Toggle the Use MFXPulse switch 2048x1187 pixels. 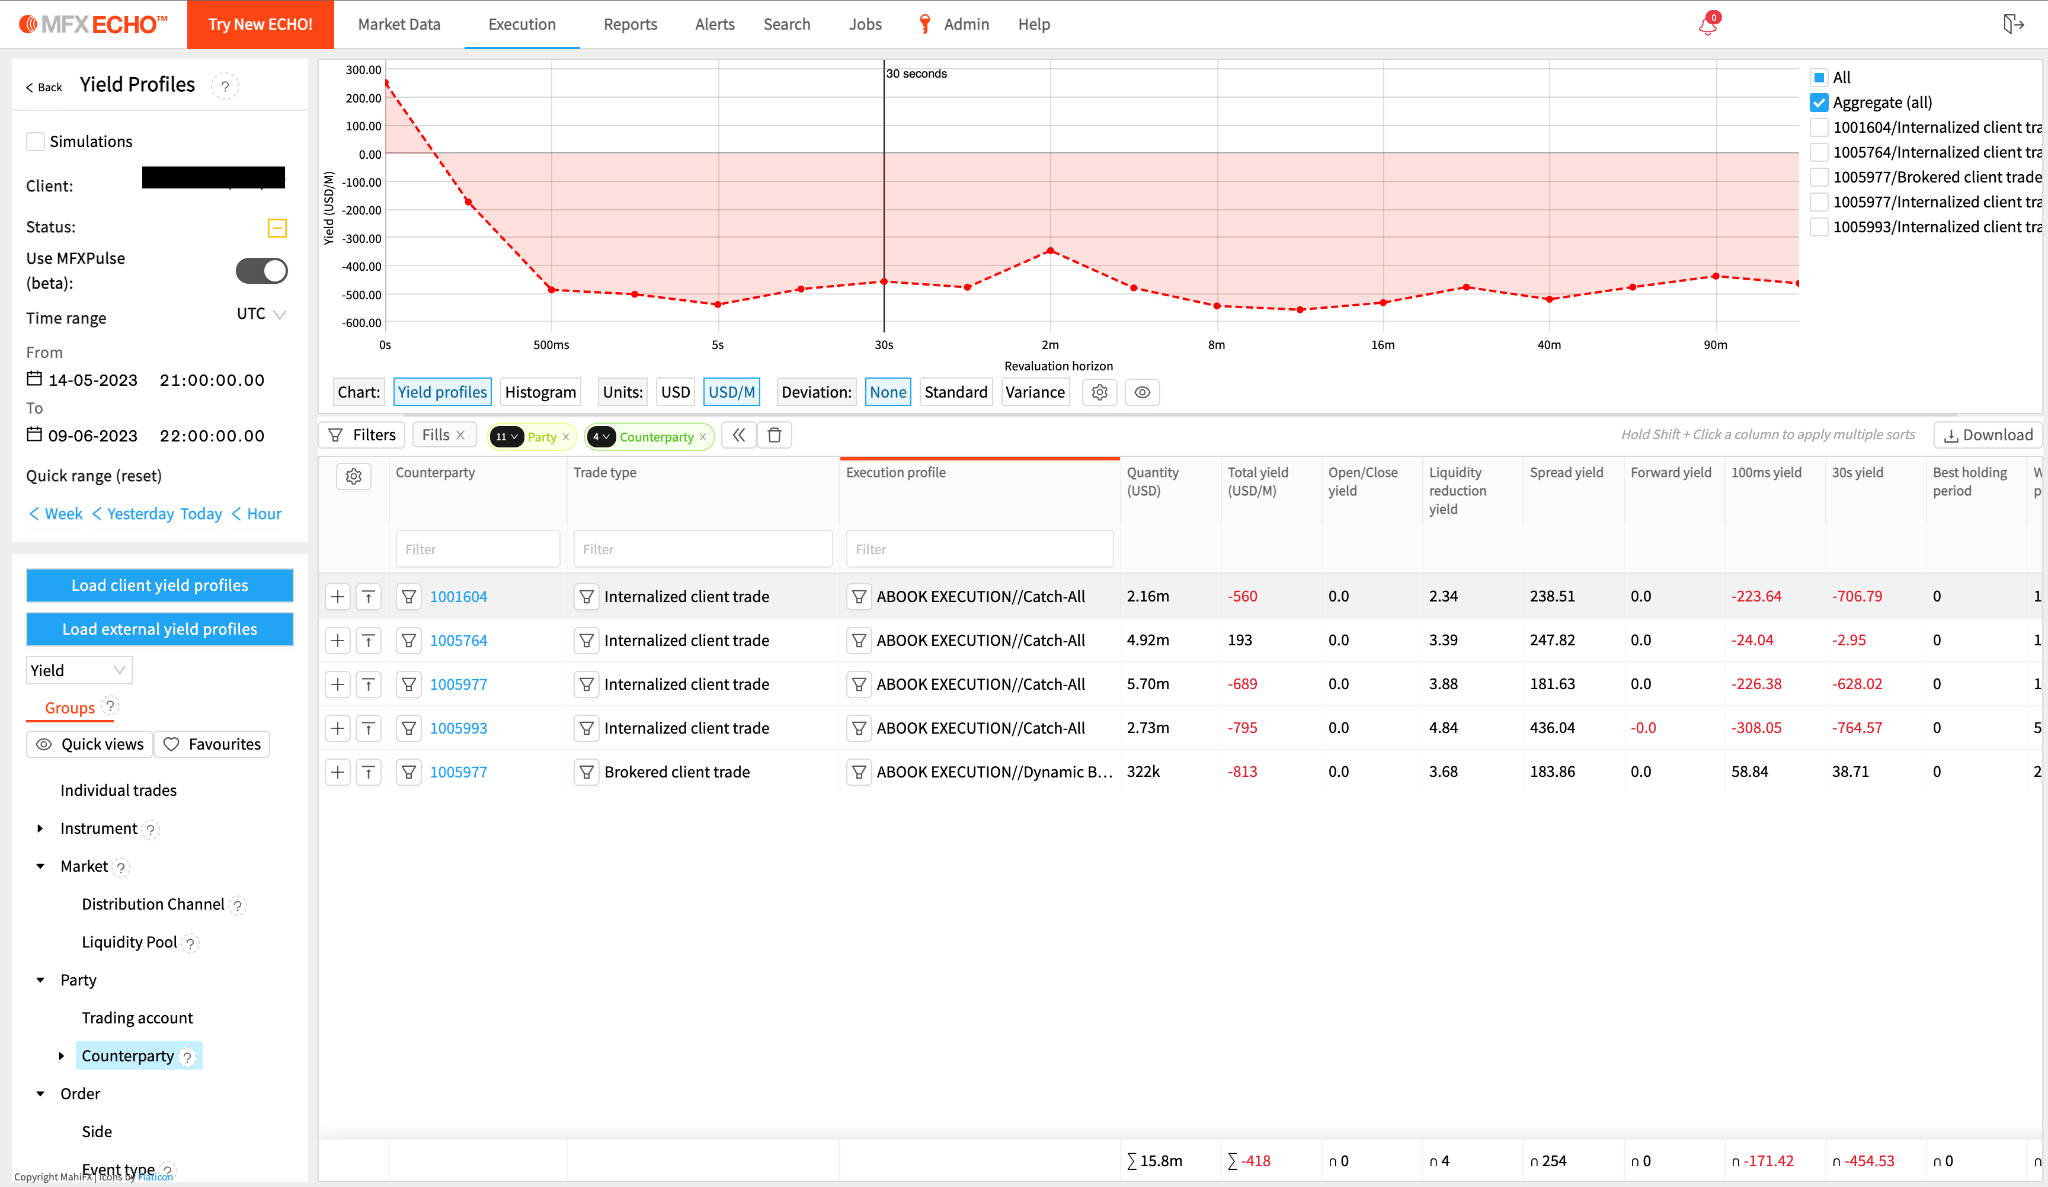[262, 271]
